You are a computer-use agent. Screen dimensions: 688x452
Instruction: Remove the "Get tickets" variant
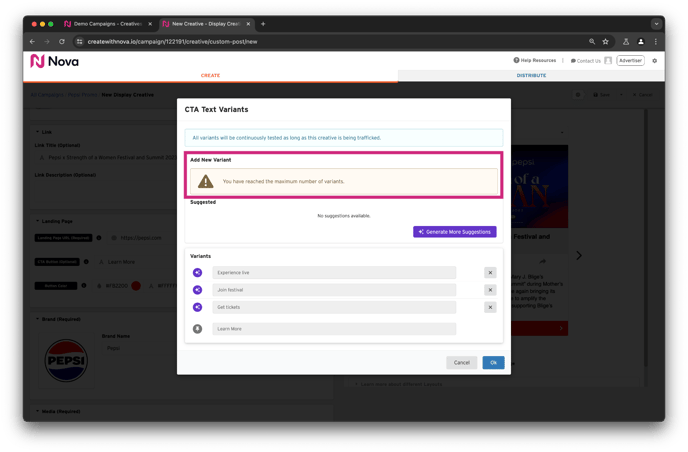[x=490, y=307]
